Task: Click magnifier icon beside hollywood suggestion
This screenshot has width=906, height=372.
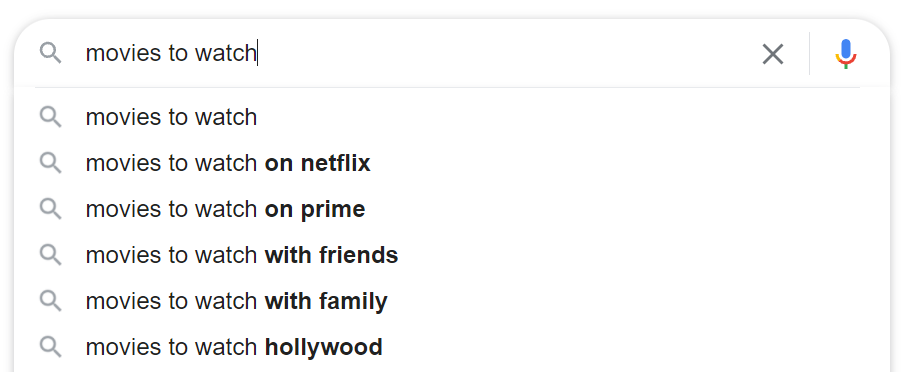Action: [50, 348]
